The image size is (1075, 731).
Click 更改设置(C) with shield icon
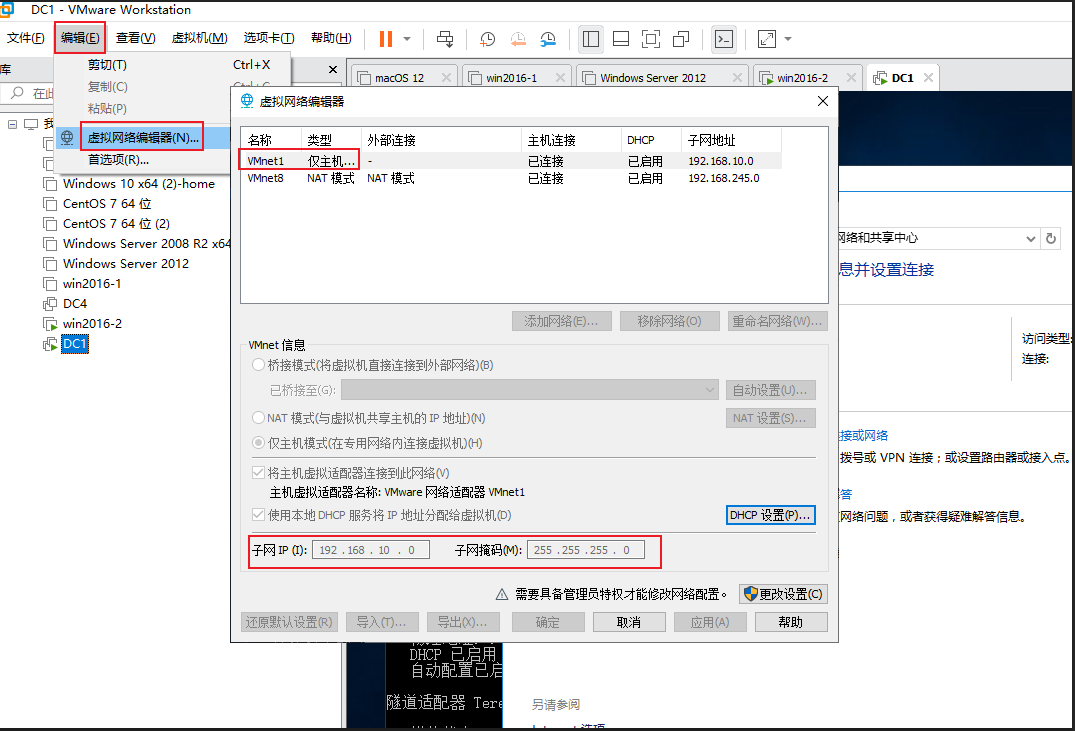783,594
